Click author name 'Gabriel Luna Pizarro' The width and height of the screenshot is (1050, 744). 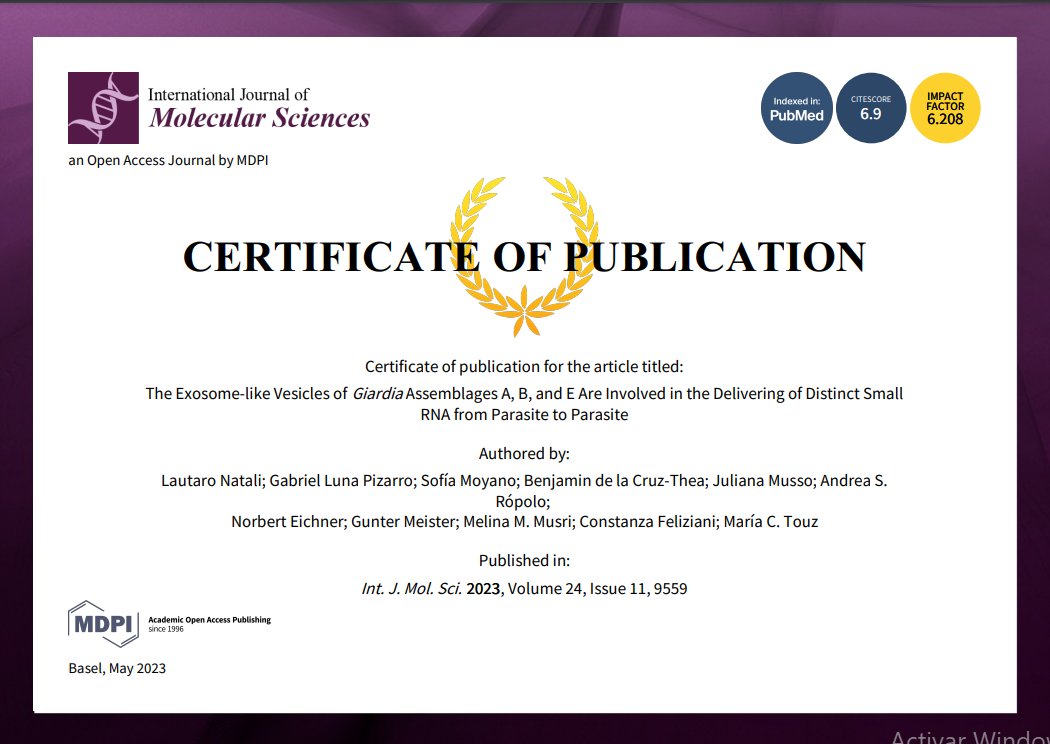pos(342,480)
